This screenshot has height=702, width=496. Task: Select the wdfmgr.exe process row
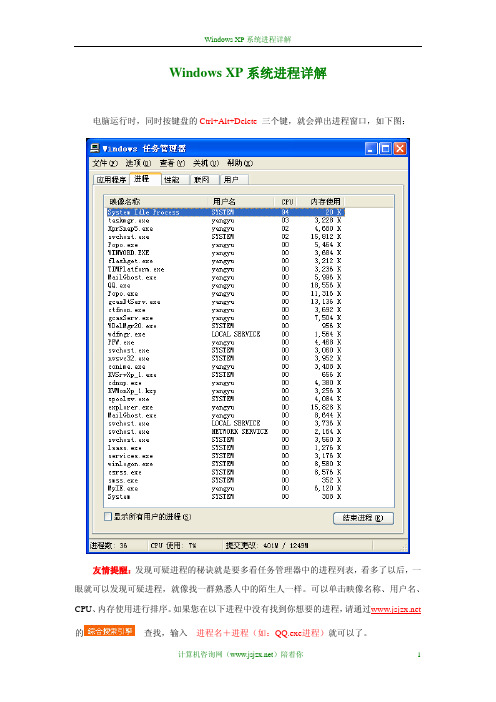pos(225,334)
